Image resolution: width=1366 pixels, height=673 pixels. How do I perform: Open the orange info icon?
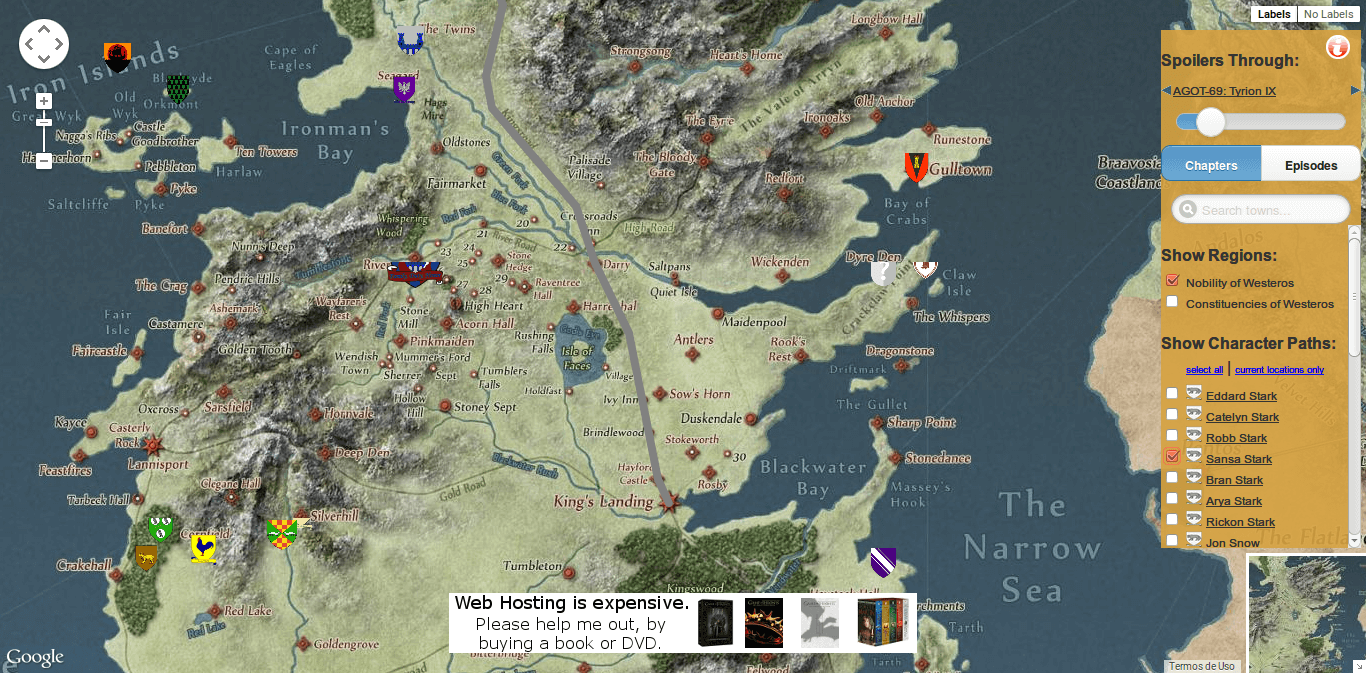pos(1337,47)
